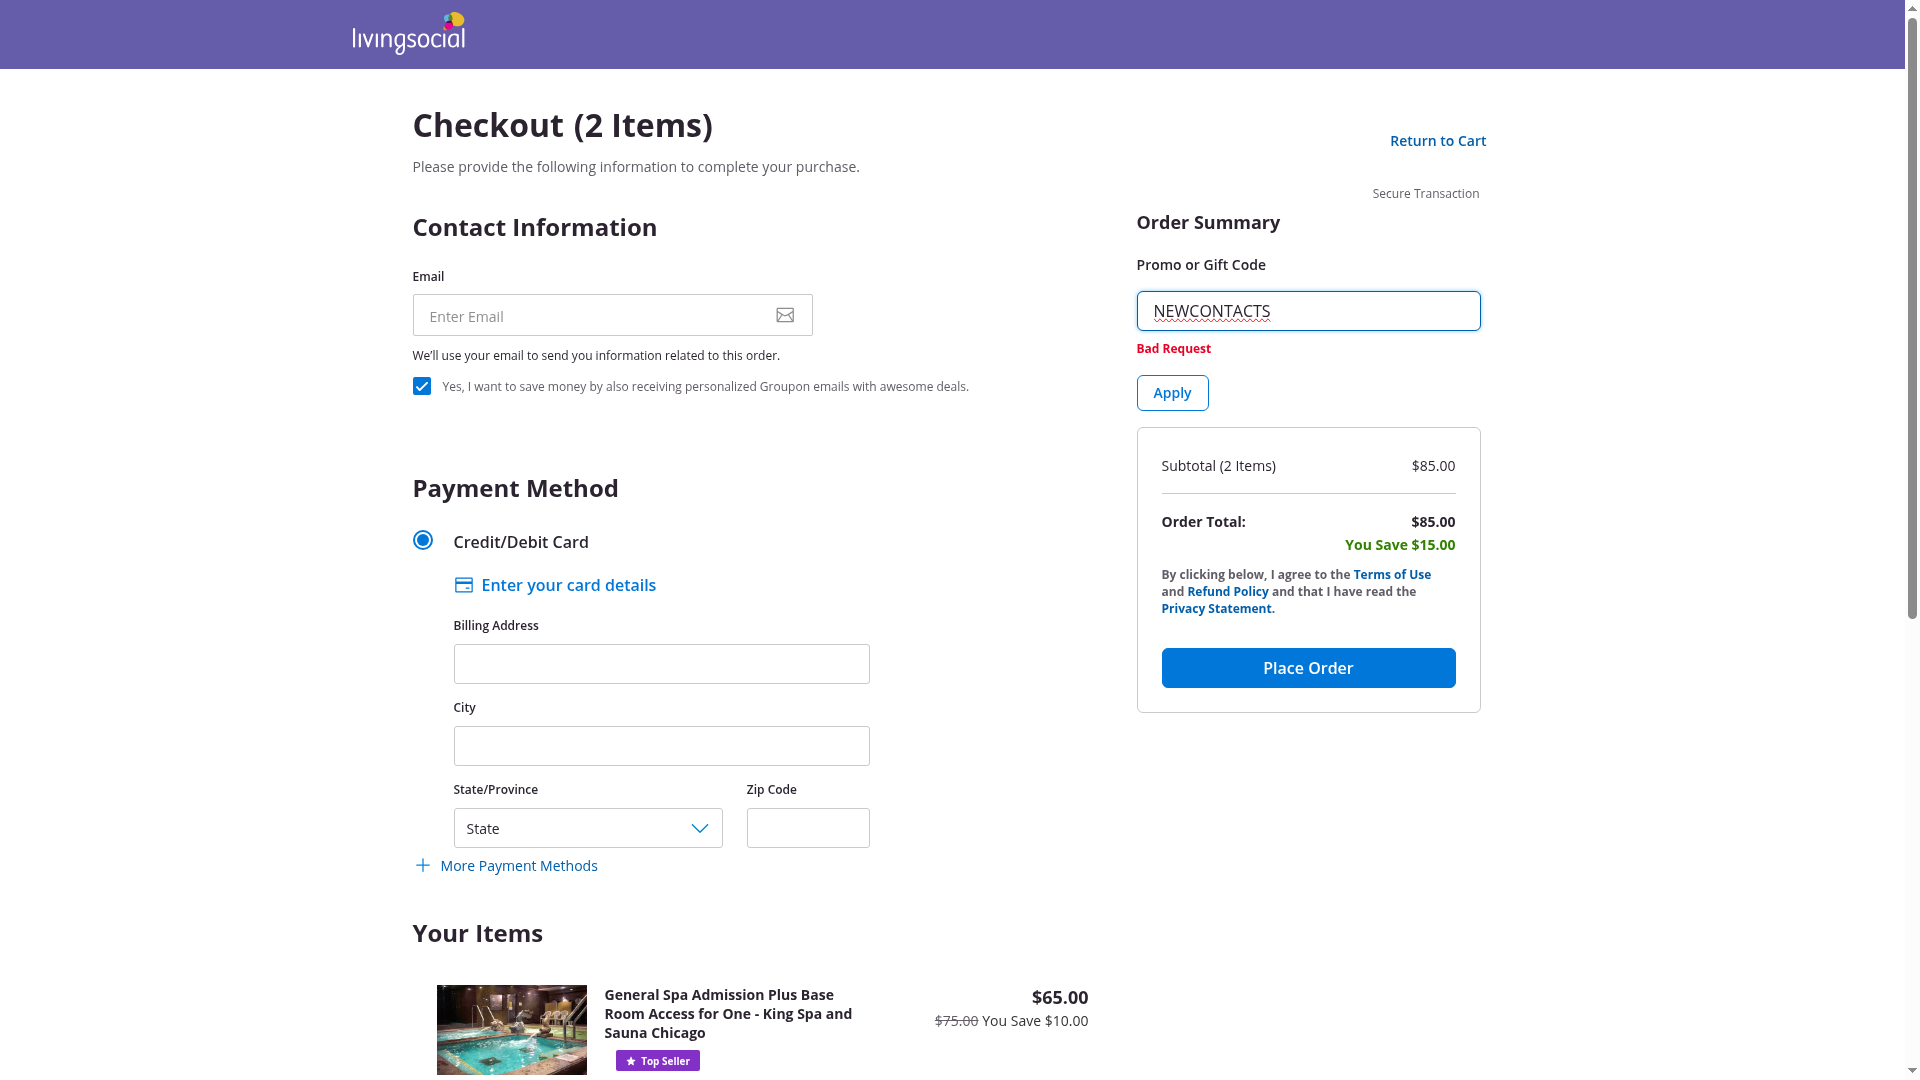This screenshot has width=1920, height=1080.
Task: Click the envelope icon in Email field
Action: pyautogui.click(x=785, y=315)
